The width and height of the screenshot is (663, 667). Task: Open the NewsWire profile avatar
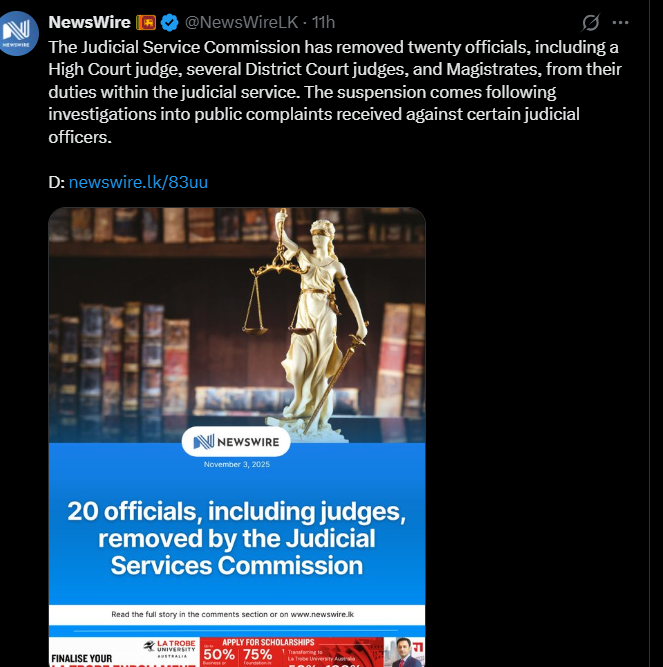(x=17, y=34)
